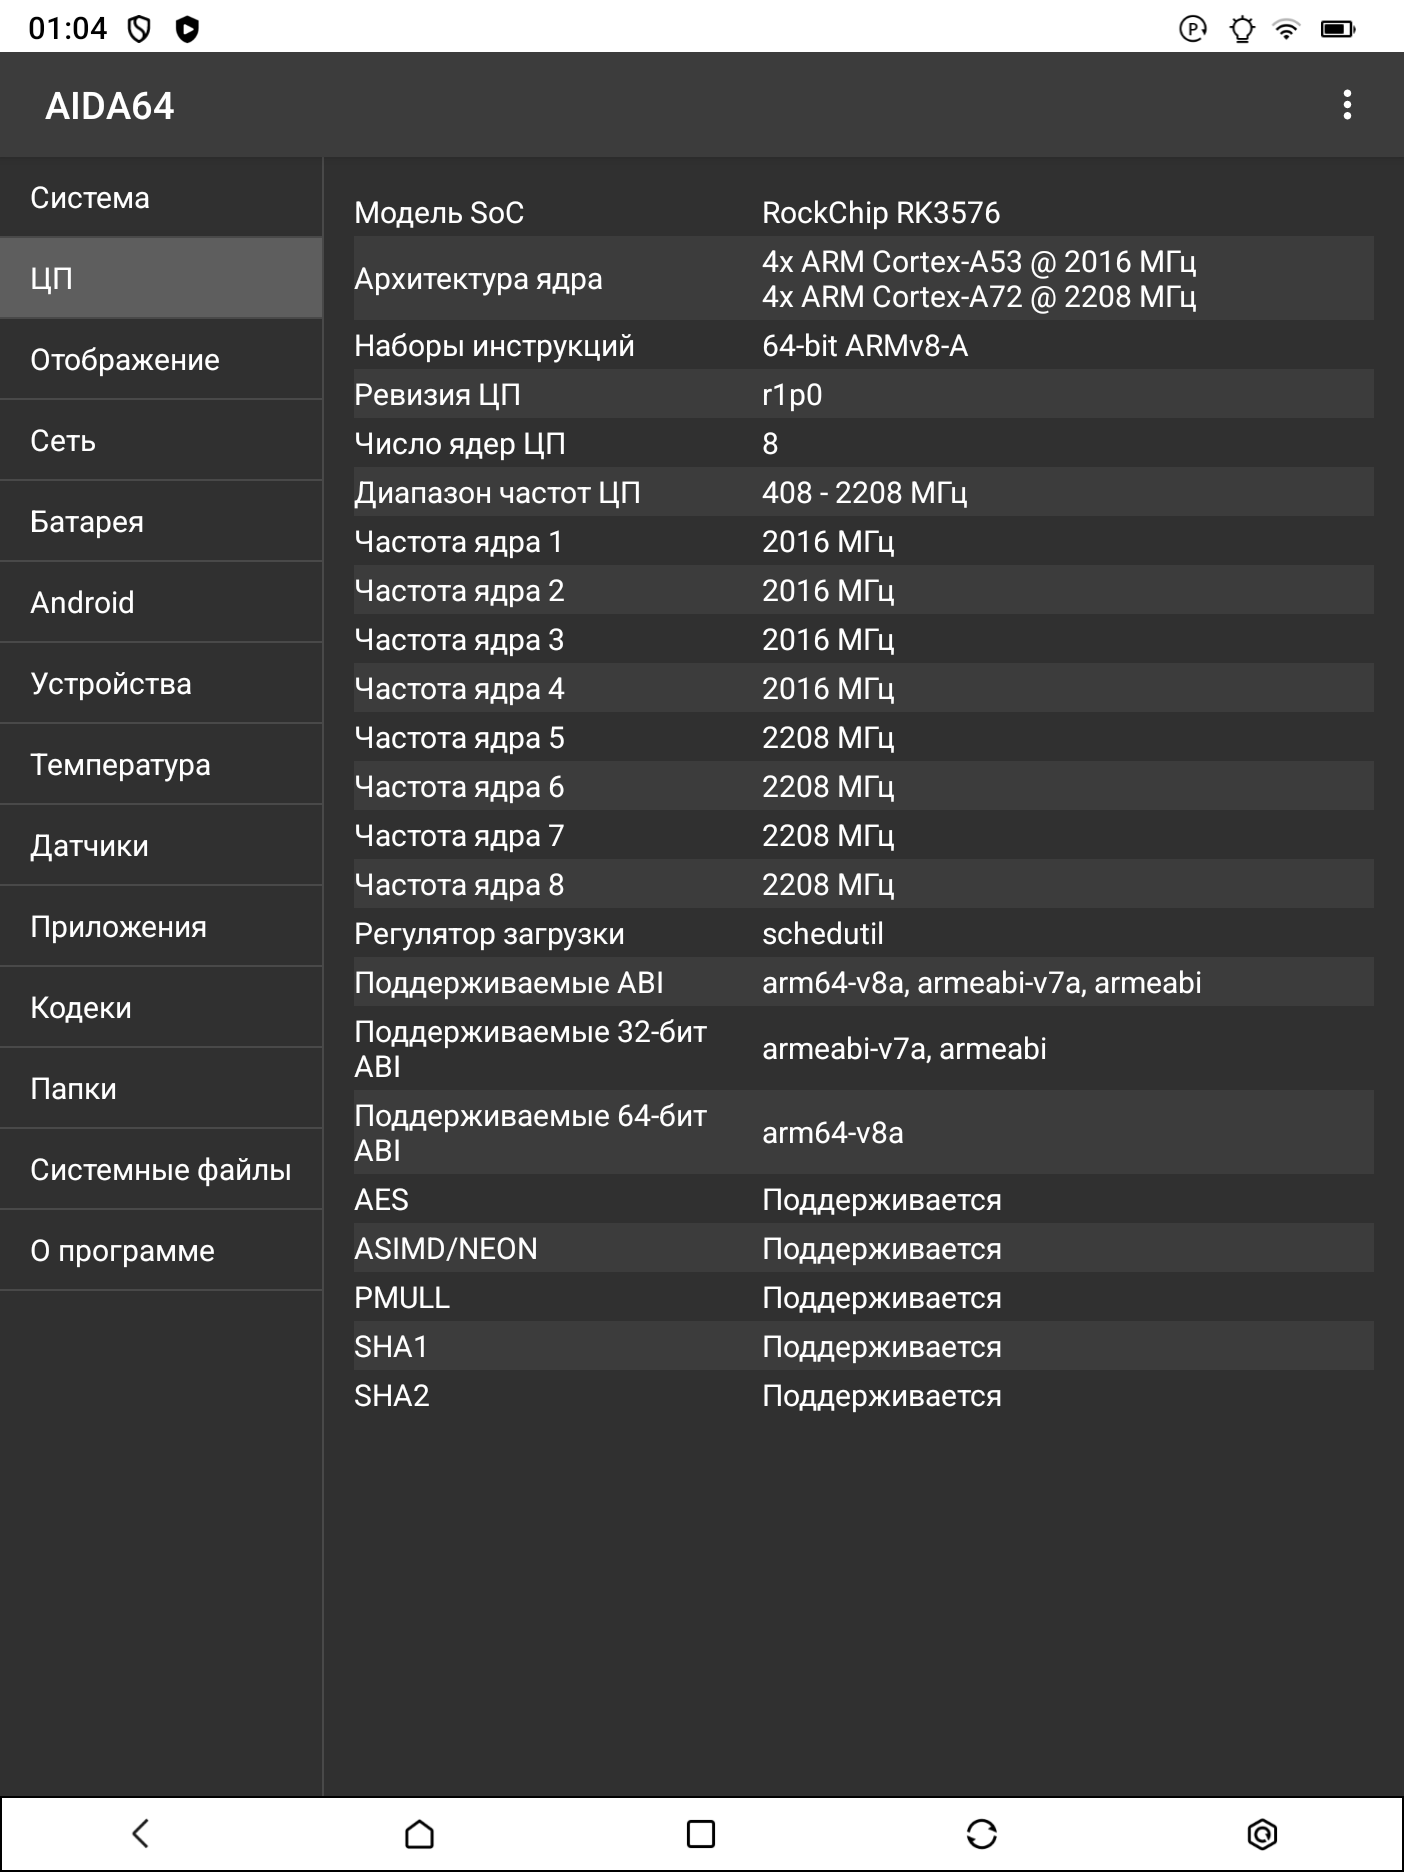Open О программе page
The height and width of the screenshot is (1872, 1404).
[161, 1251]
